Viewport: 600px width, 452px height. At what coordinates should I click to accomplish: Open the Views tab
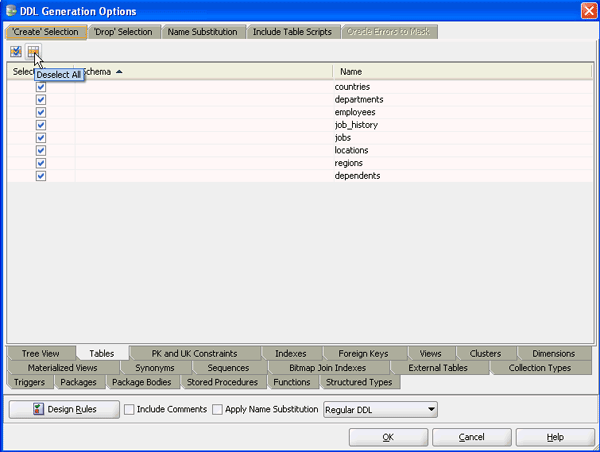430,354
